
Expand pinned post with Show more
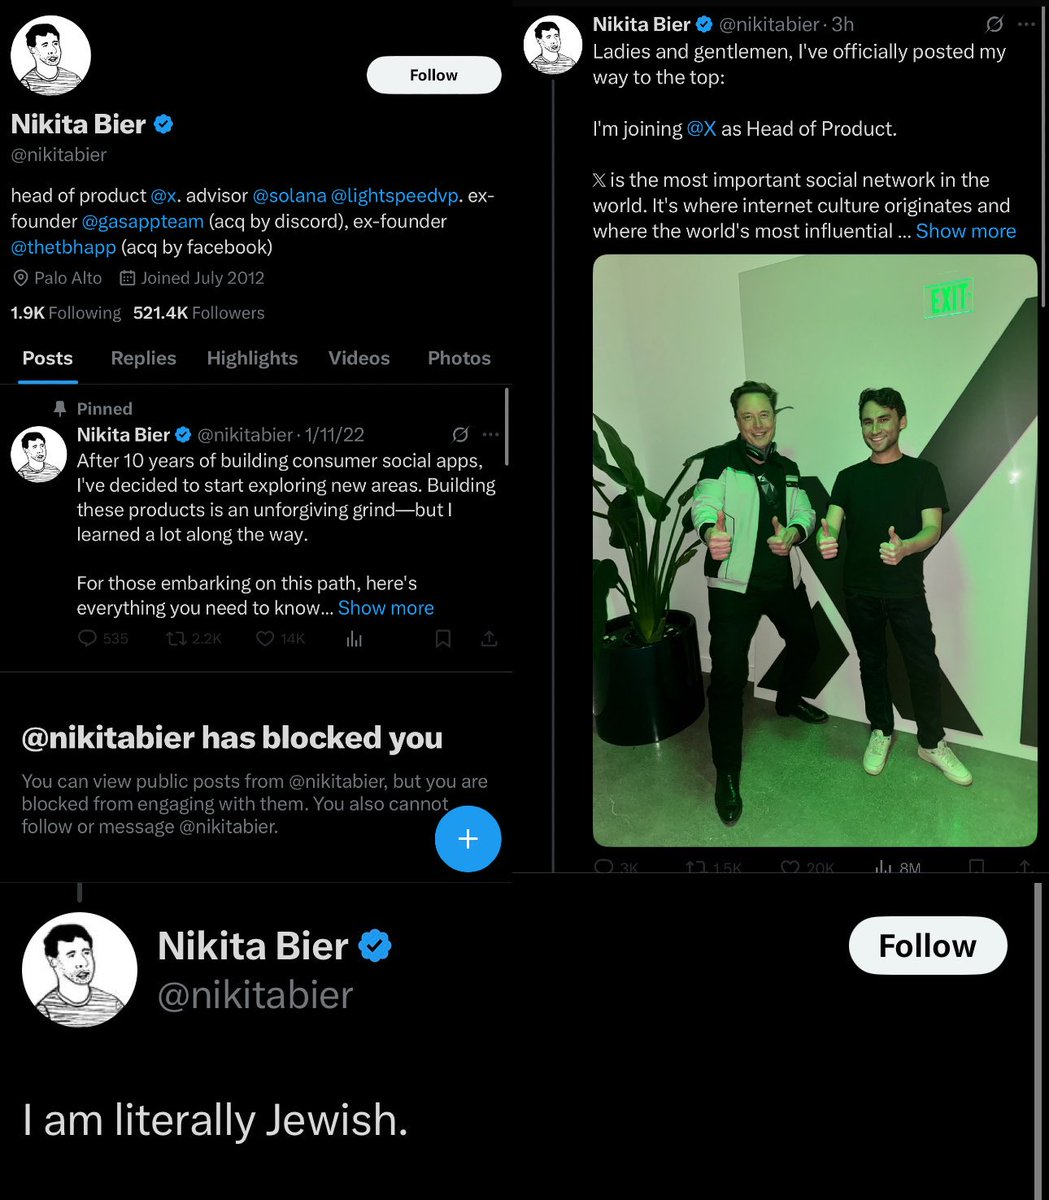[x=386, y=608]
